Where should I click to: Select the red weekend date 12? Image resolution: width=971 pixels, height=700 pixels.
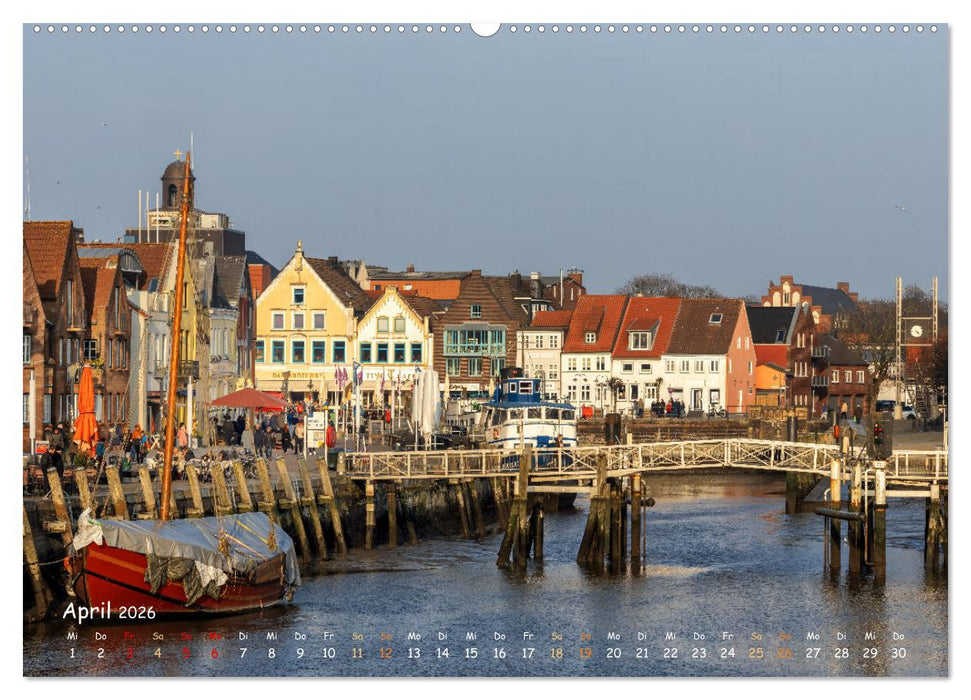(385, 650)
